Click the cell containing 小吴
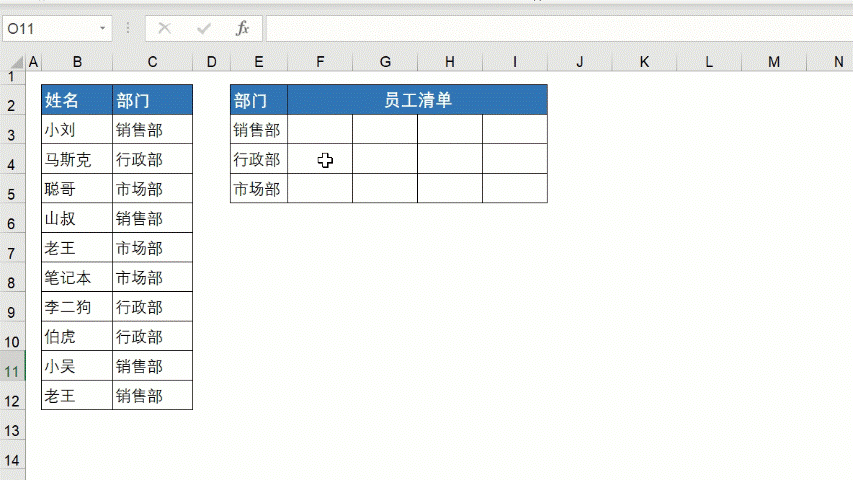The image size is (853, 480). click(x=77, y=366)
